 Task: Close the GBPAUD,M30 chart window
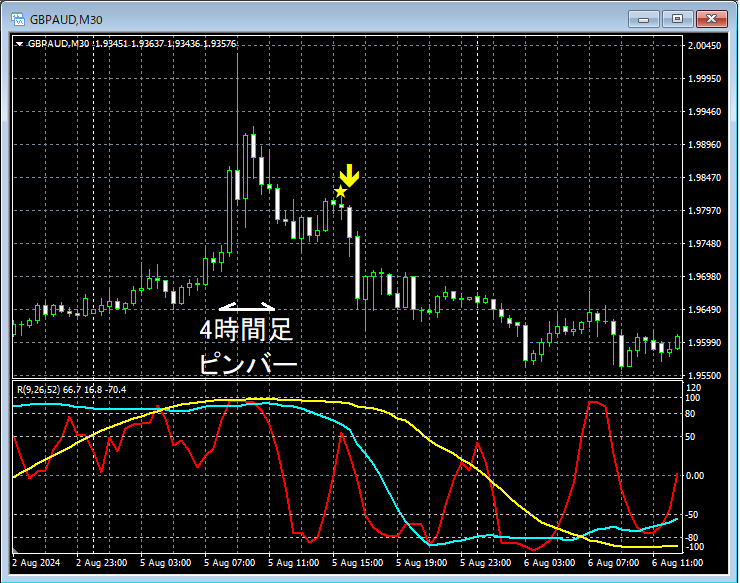(x=711, y=19)
